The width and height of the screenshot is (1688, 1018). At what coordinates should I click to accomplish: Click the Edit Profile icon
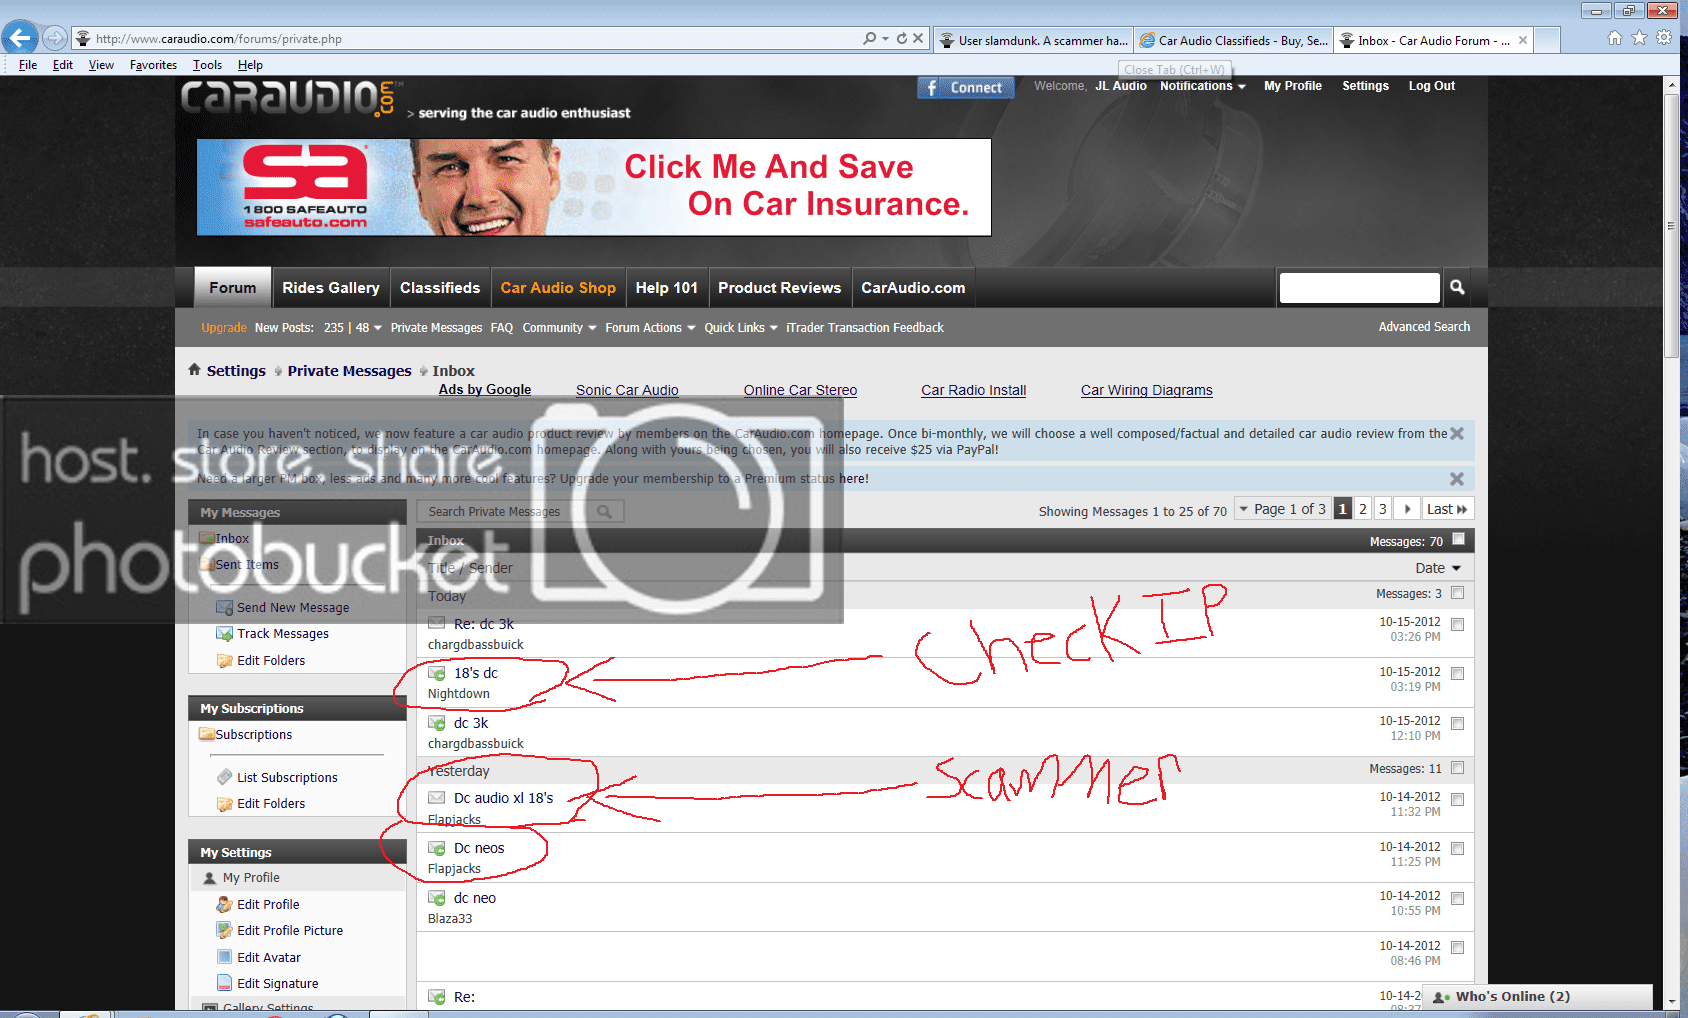[225, 904]
